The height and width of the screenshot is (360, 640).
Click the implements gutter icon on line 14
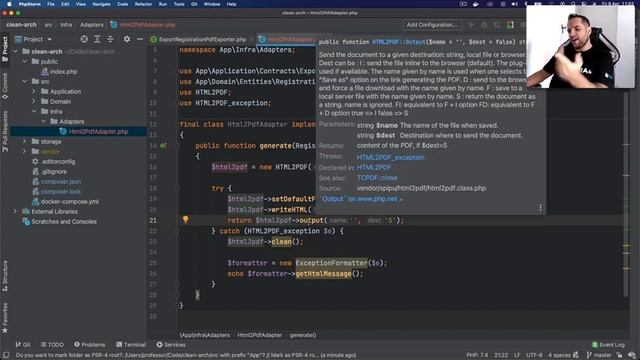163,146
